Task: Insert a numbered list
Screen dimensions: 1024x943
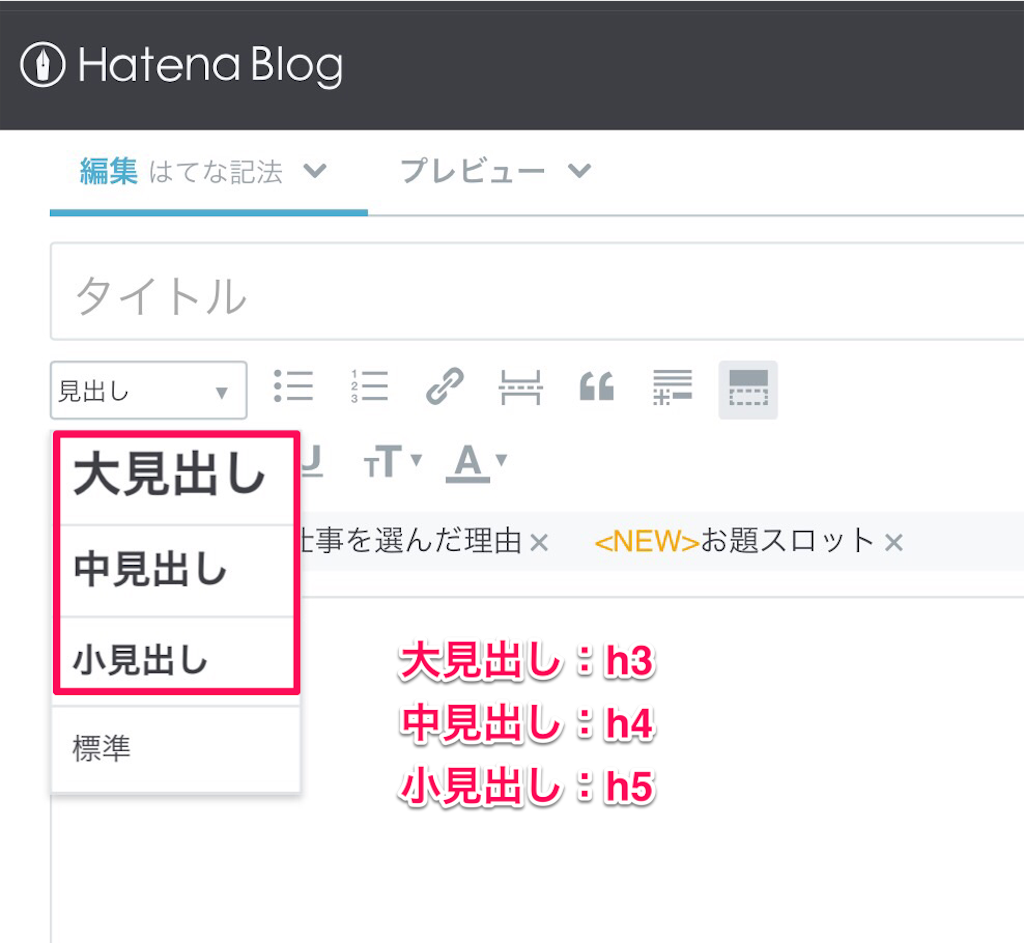Action: point(370,386)
